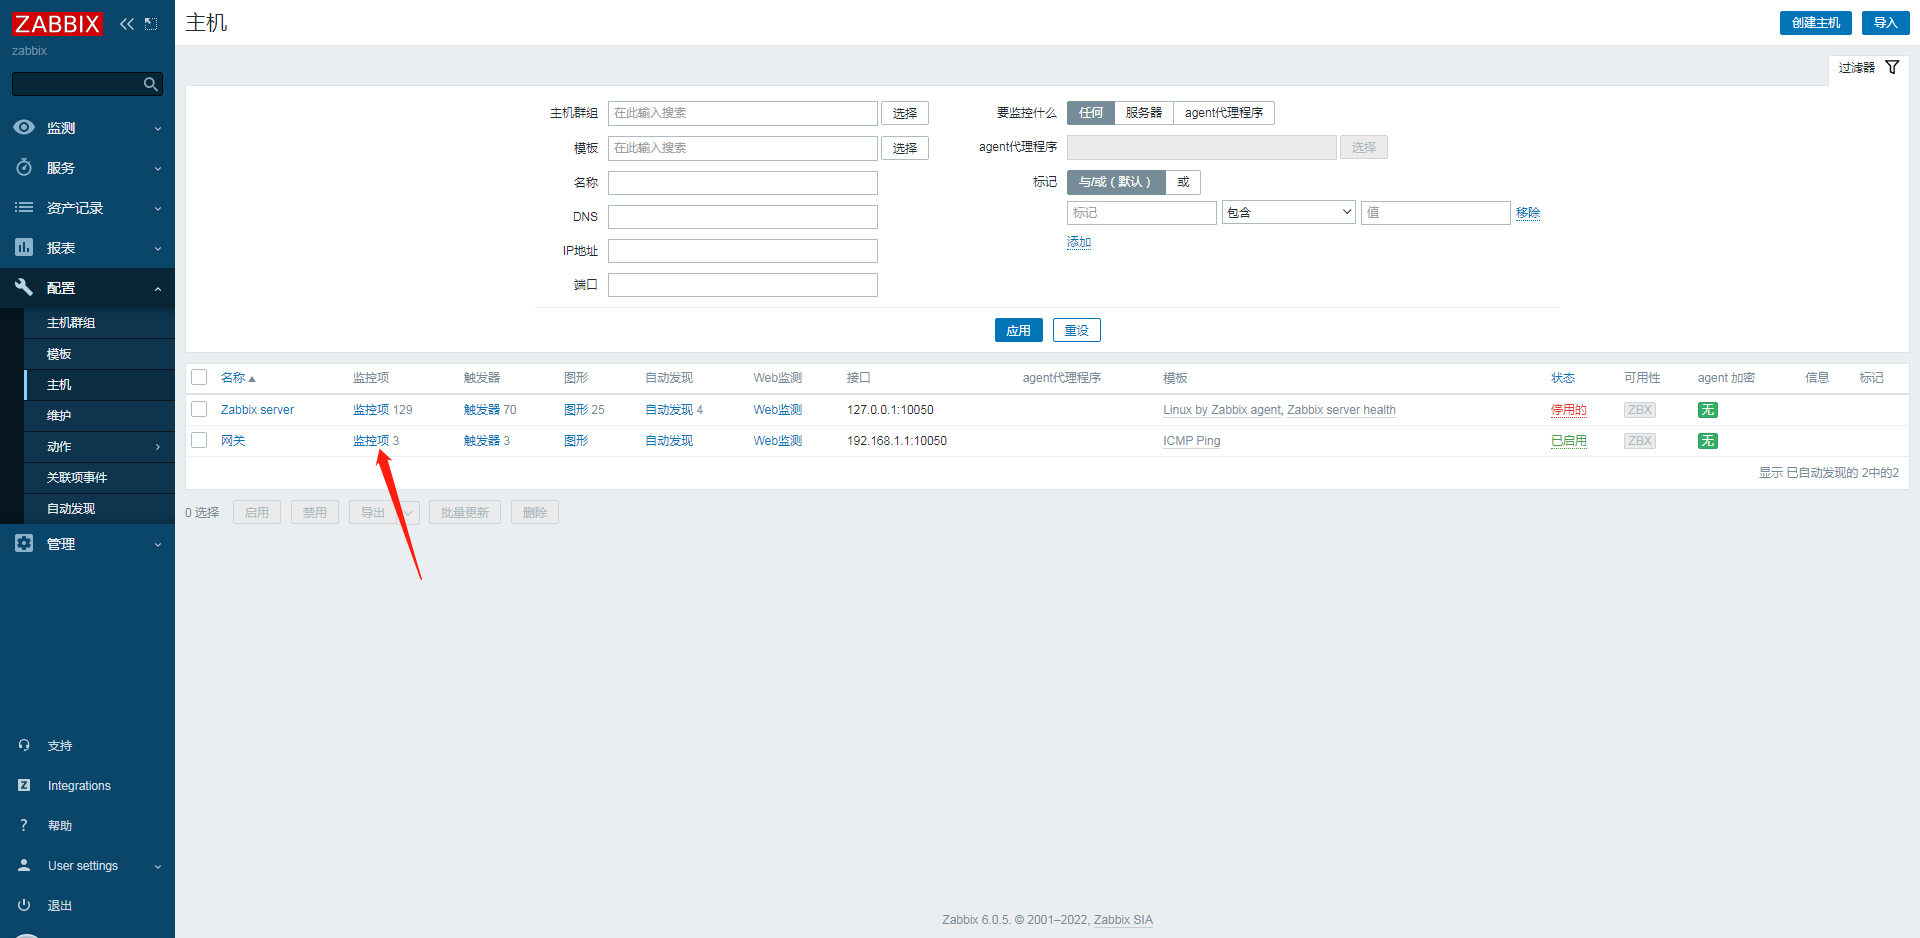Click the clock icon for 服务

coord(24,167)
